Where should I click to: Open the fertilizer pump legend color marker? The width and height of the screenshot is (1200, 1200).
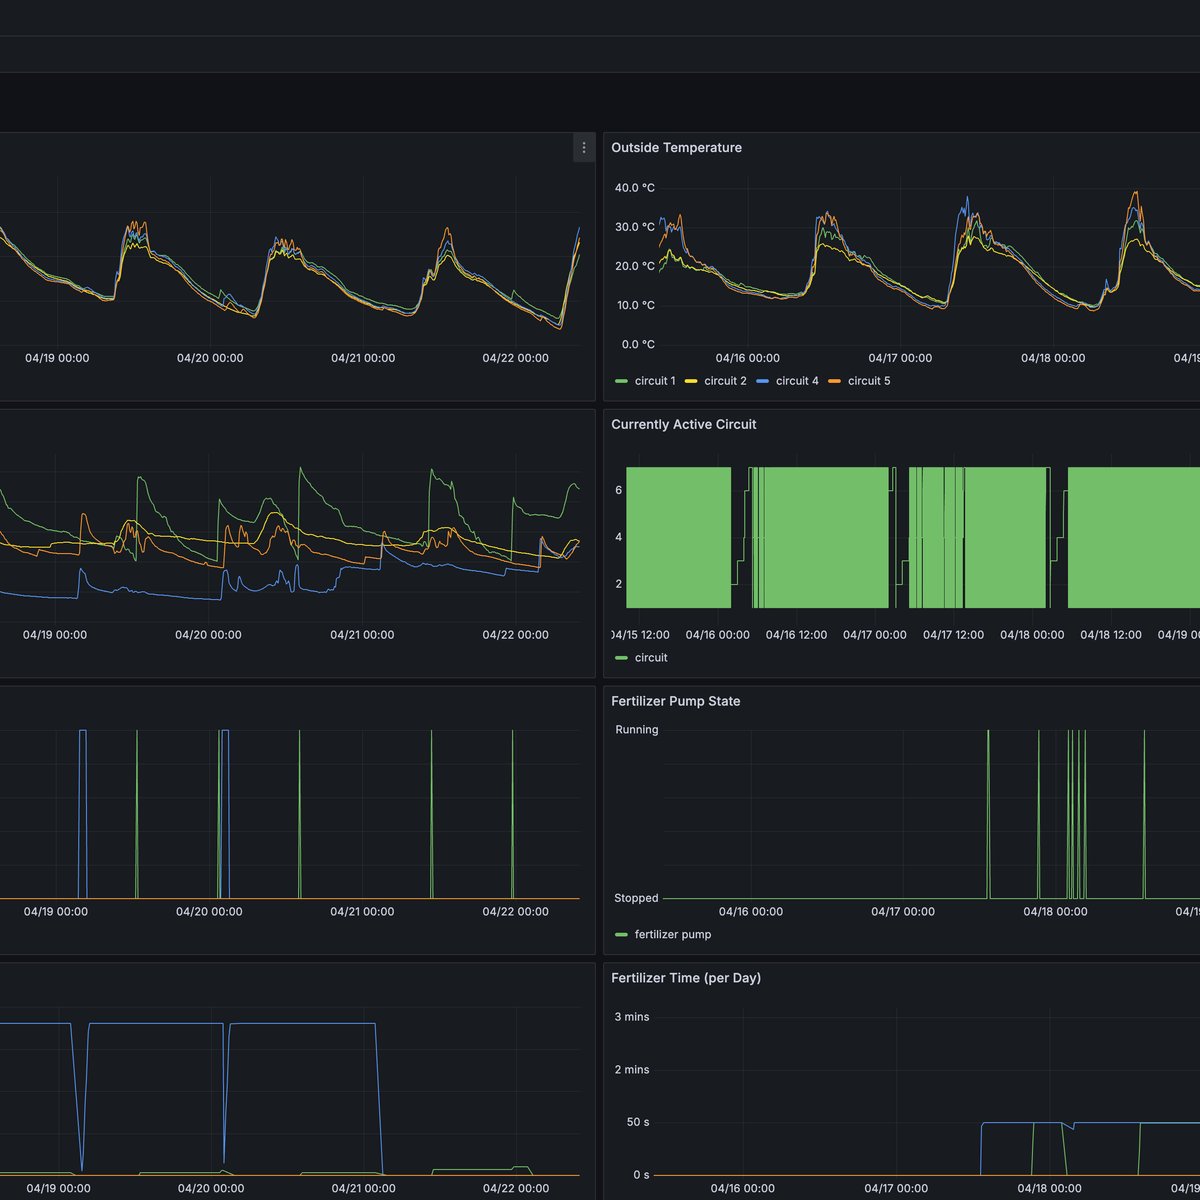(x=621, y=934)
